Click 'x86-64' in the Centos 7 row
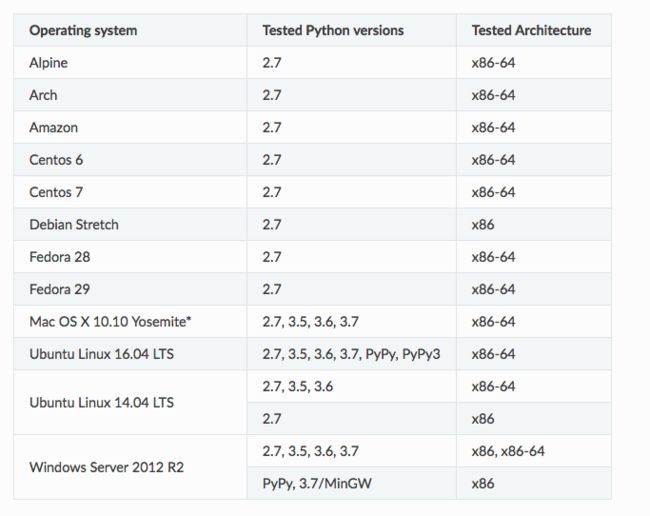Image resolution: width=650 pixels, height=516 pixels. pyautogui.click(x=493, y=192)
